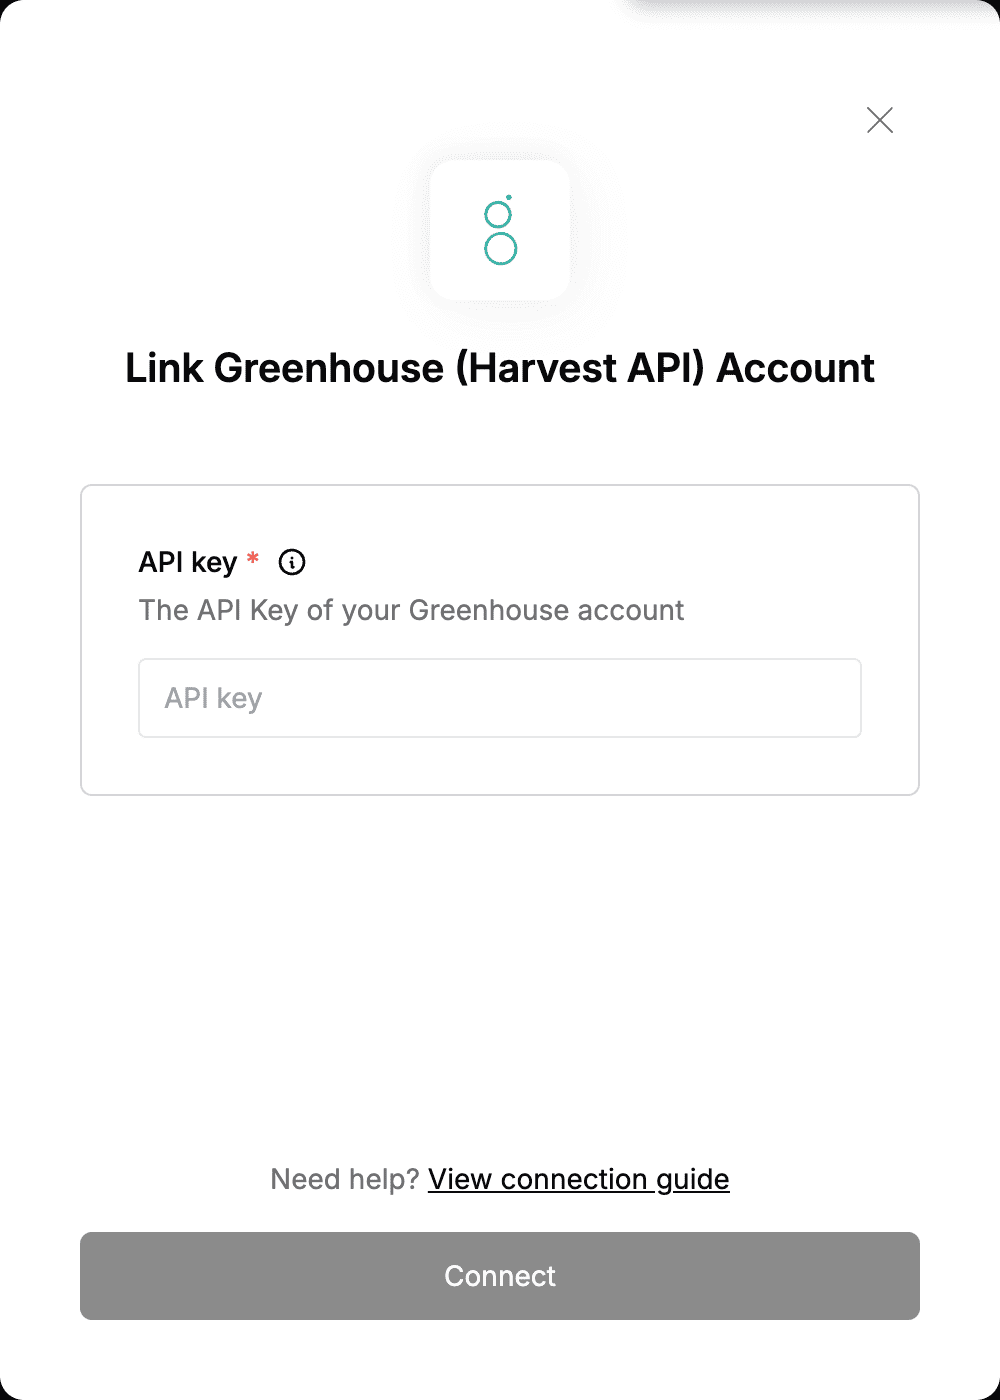Click the Connect button
Viewport: 1000px width, 1400px height.
[x=500, y=1276]
